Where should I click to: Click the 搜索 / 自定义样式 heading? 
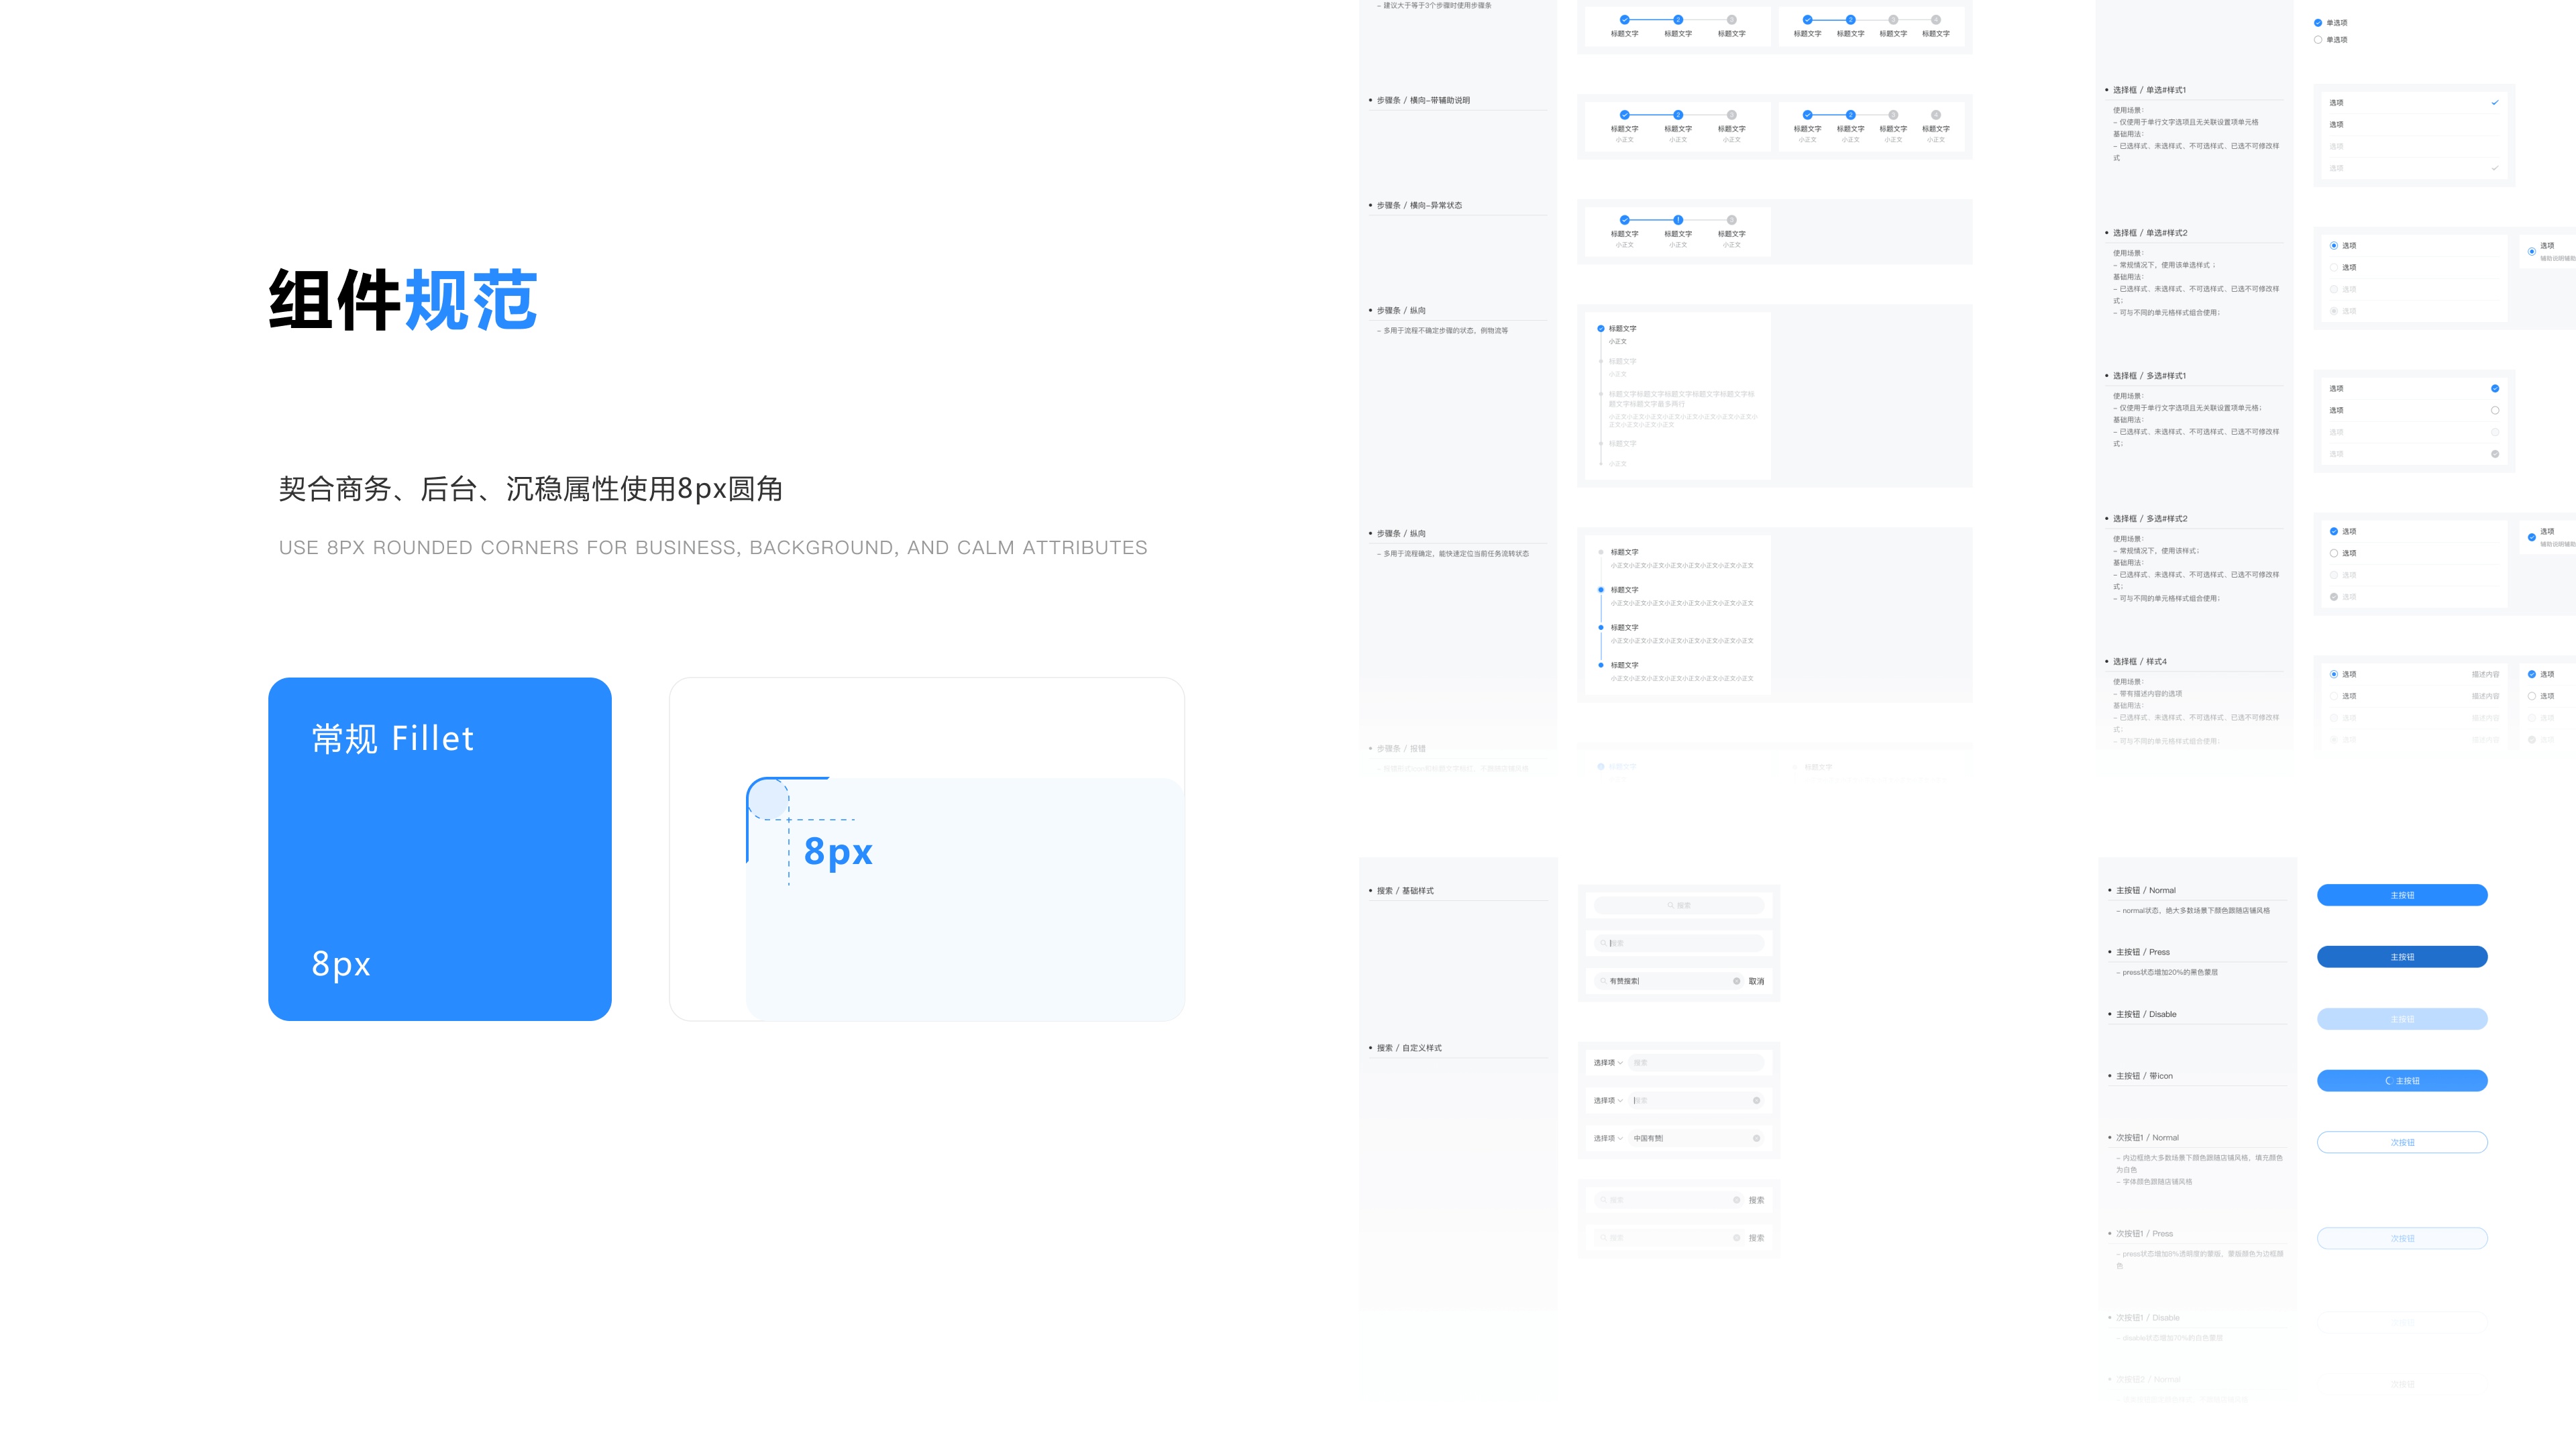click(1409, 1048)
